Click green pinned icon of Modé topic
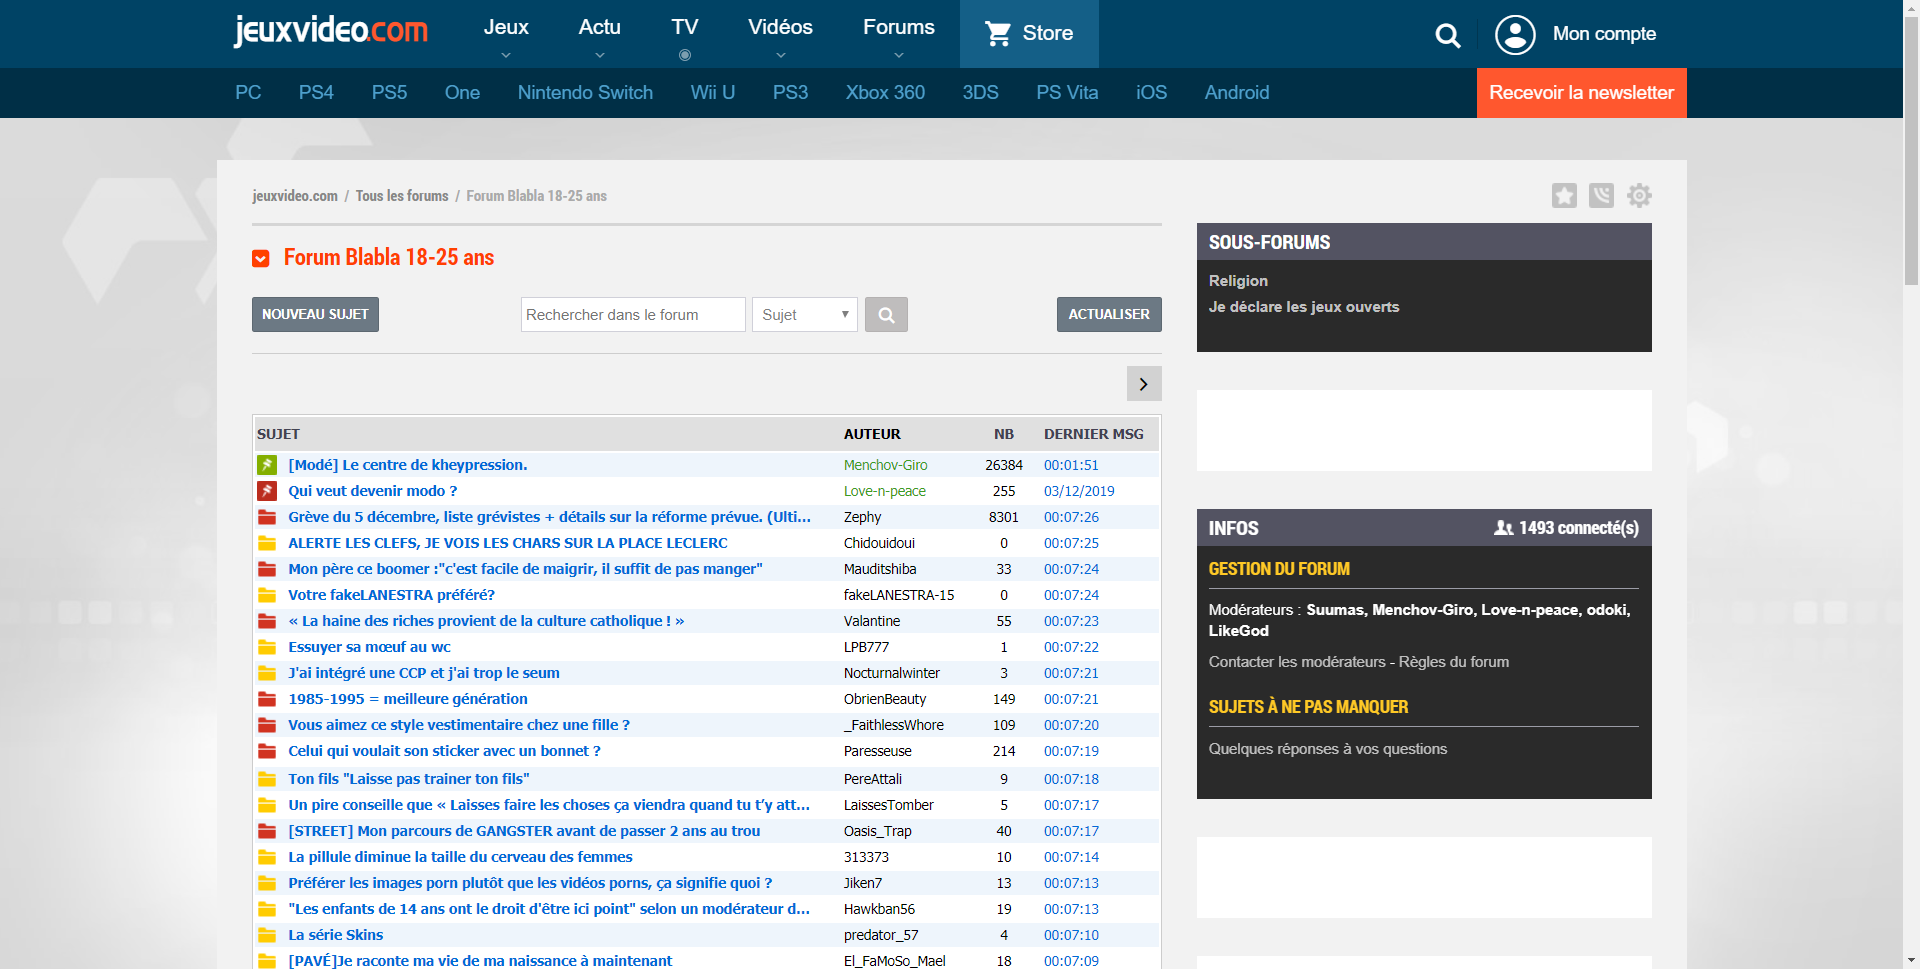This screenshot has width=1920, height=969. pyautogui.click(x=267, y=465)
